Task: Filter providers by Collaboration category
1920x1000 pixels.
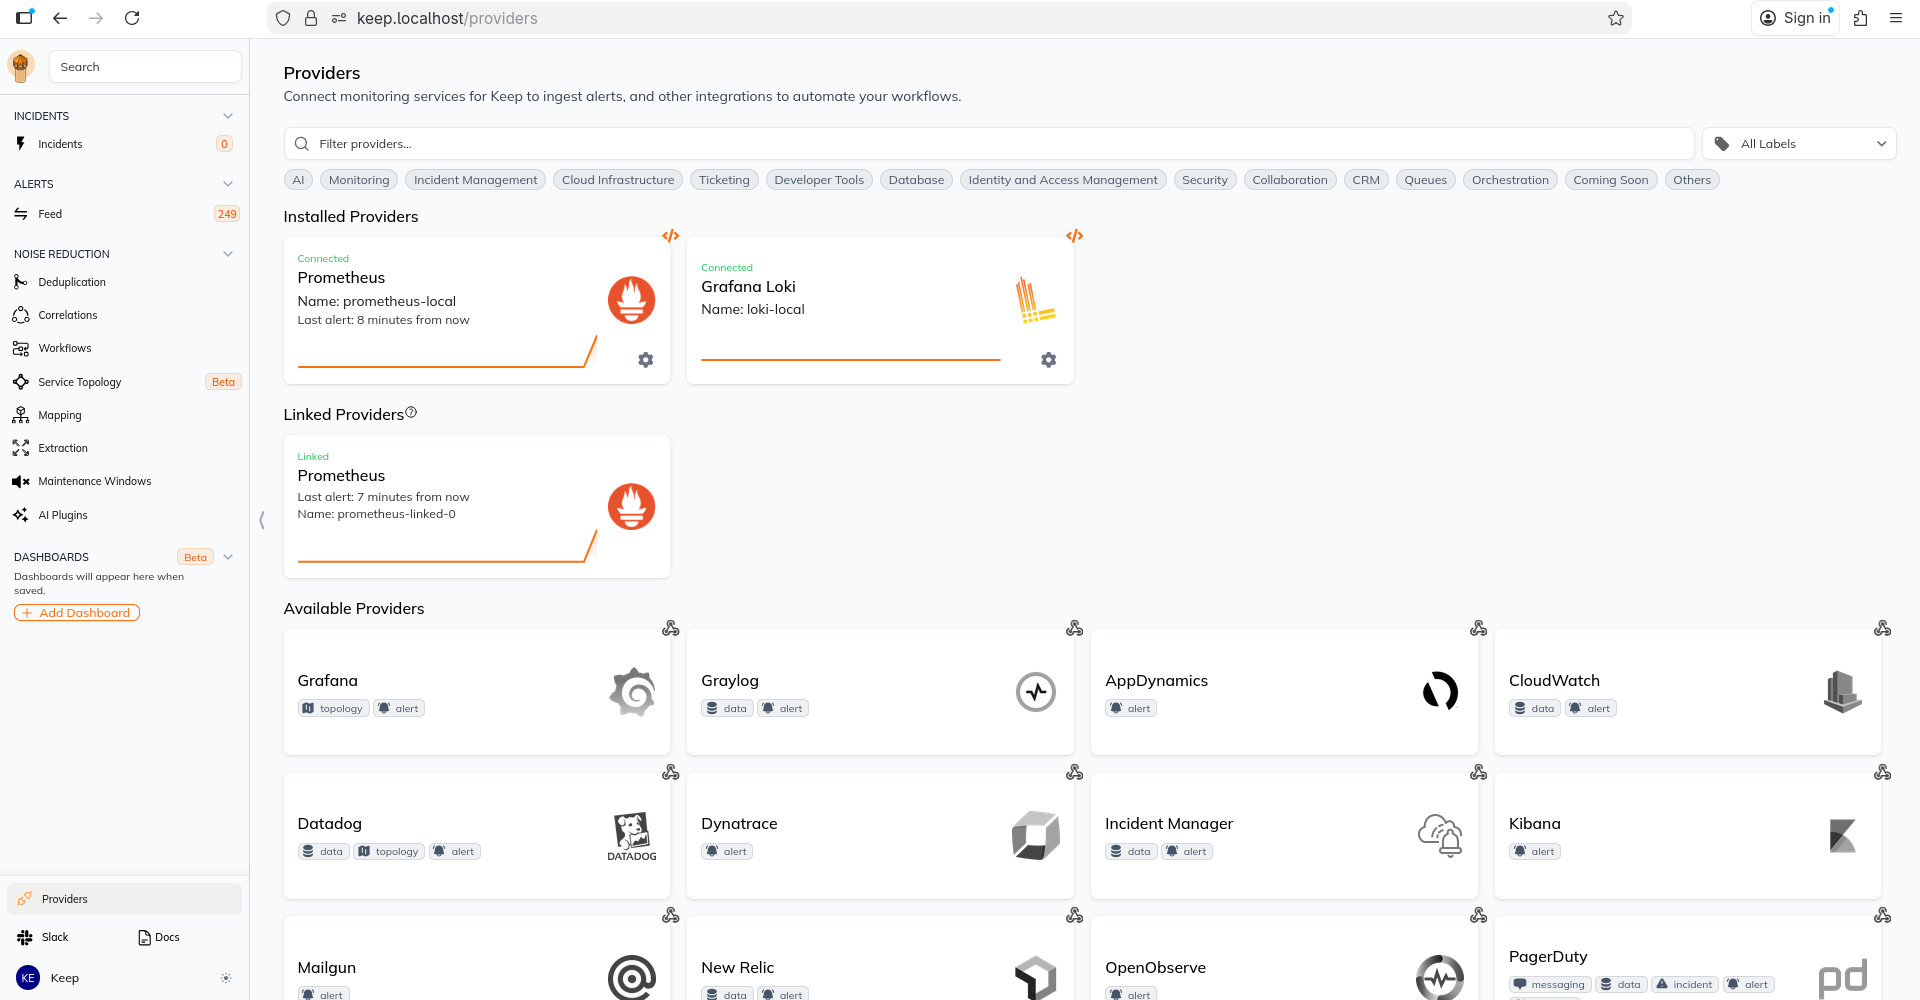Action: (x=1290, y=180)
